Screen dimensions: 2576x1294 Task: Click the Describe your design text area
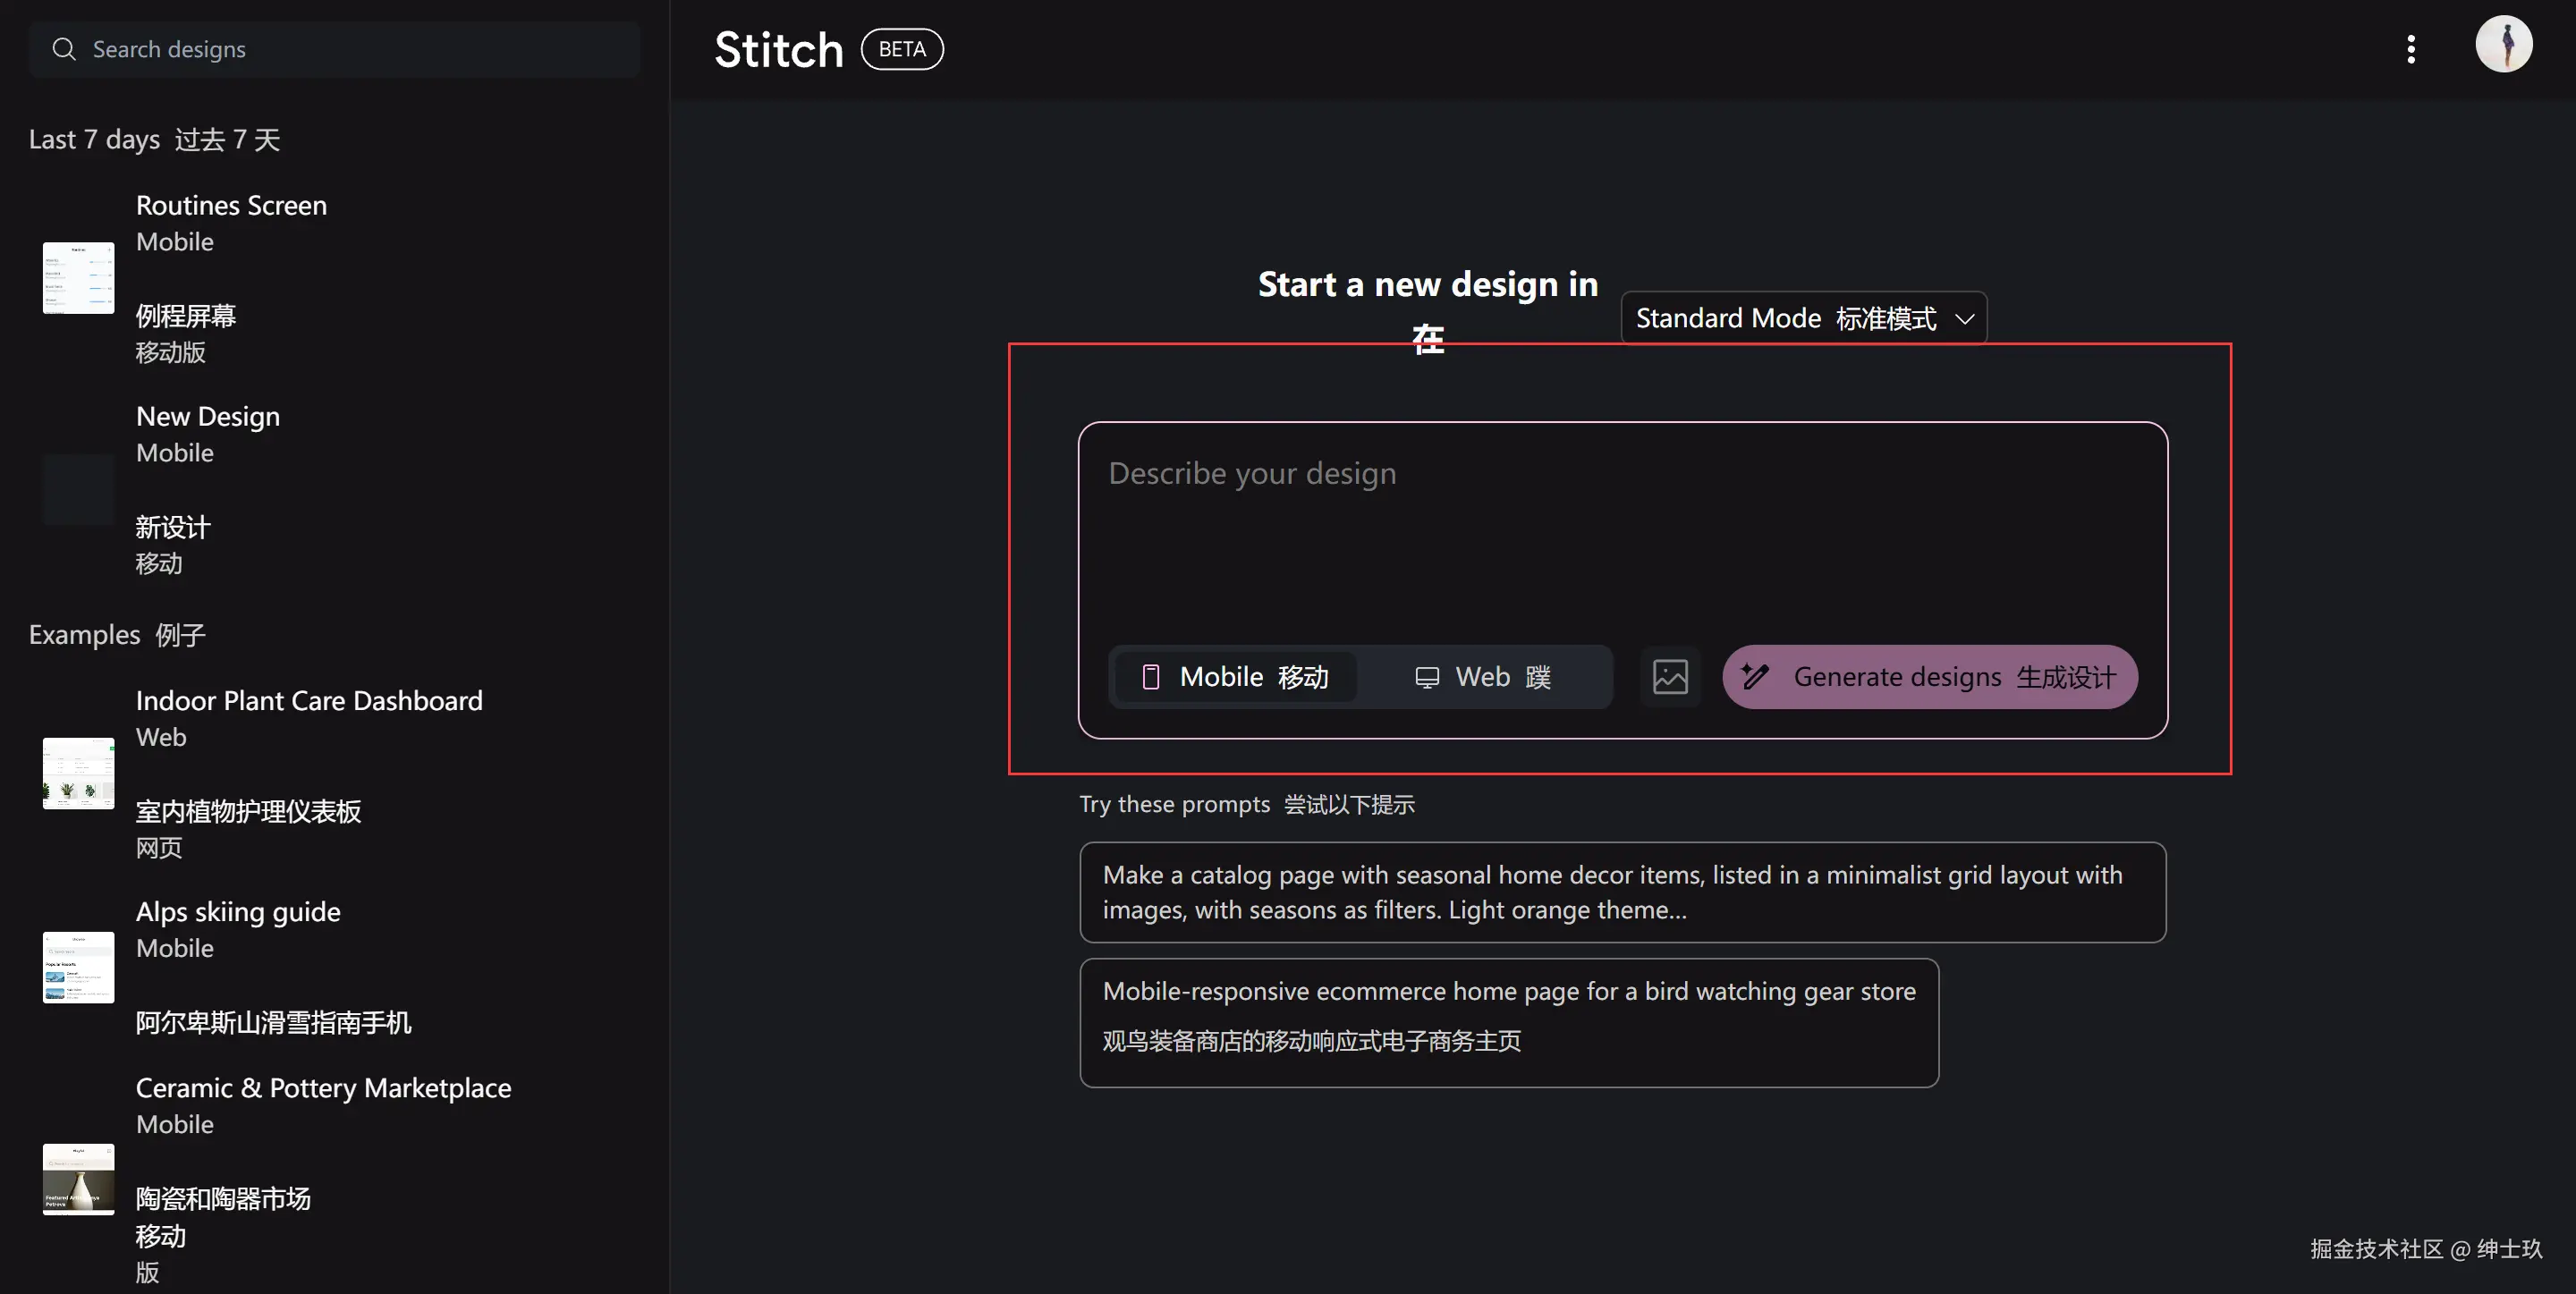(x=1620, y=530)
